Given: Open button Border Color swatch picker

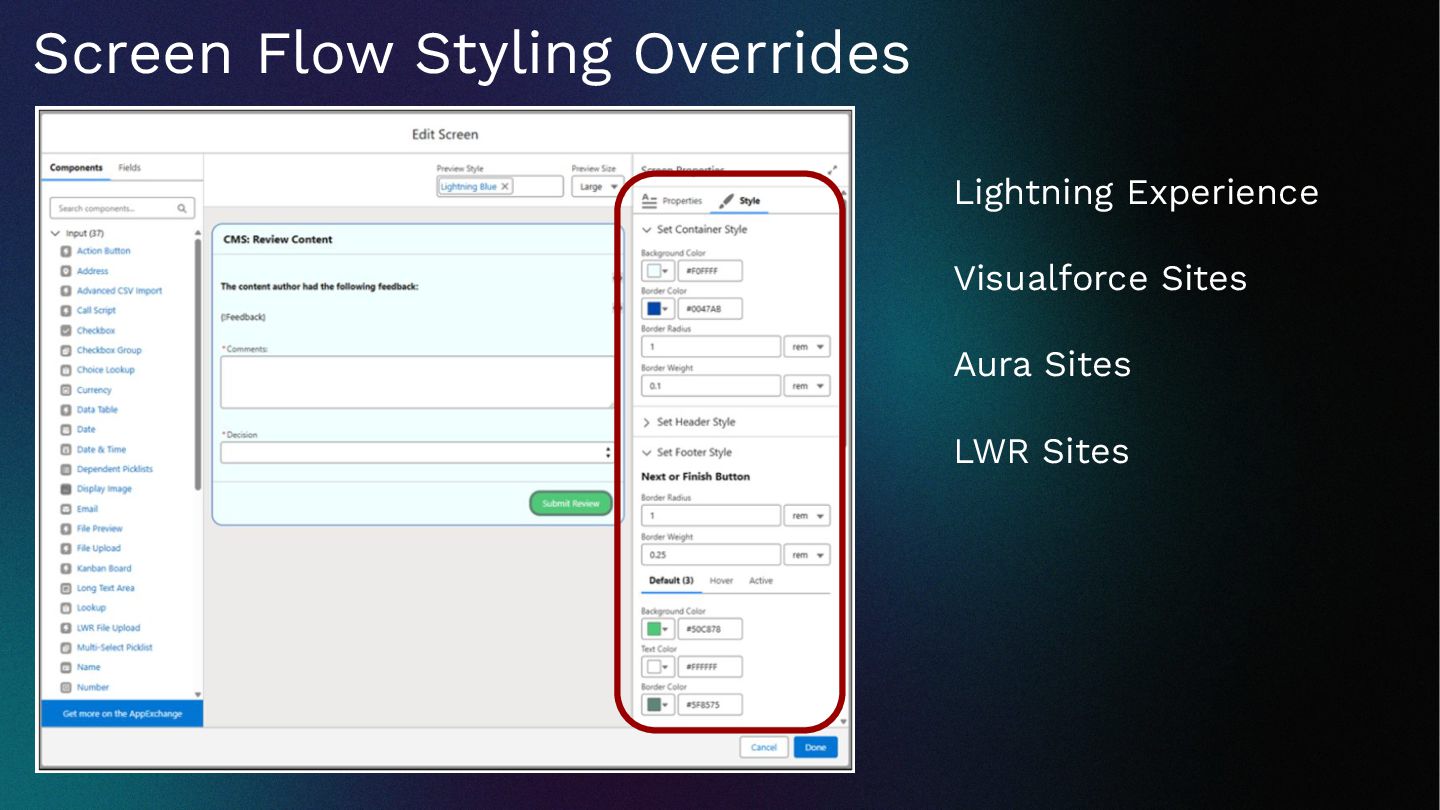Looking at the screenshot, I should coord(658,705).
